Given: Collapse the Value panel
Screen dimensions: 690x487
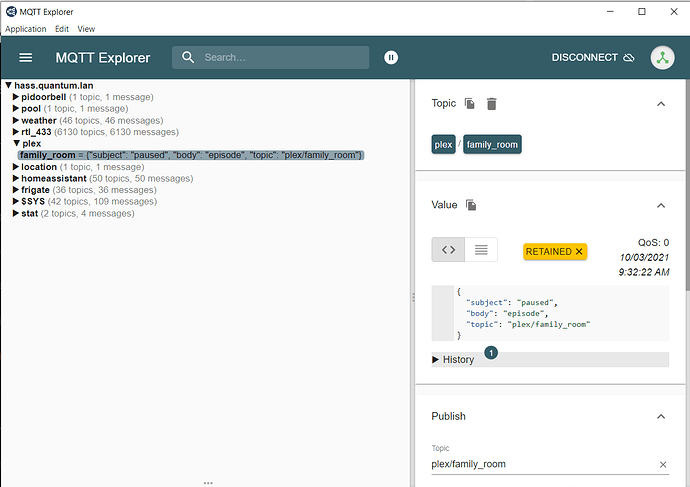Looking at the screenshot, I should (661, 205).
